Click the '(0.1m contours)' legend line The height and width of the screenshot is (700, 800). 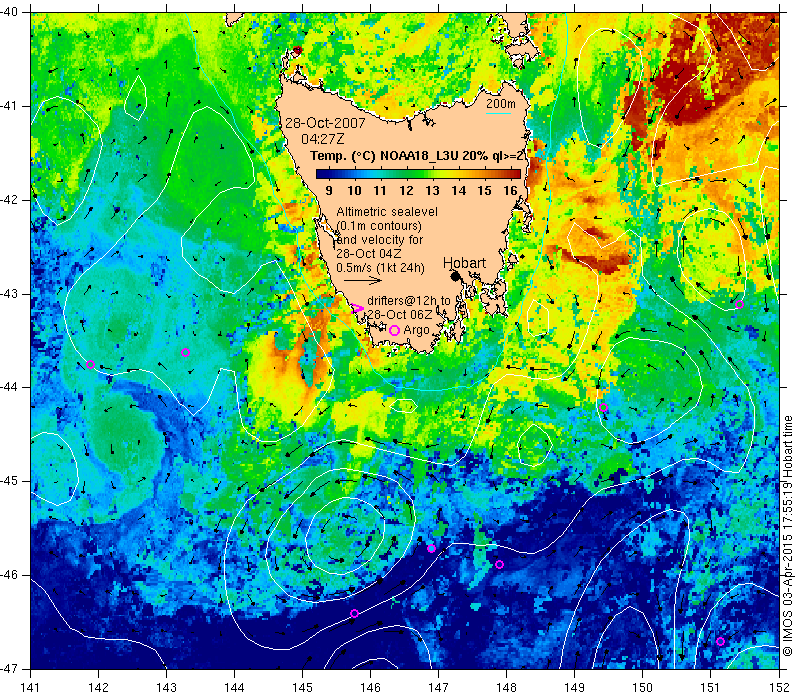point(379,226)
